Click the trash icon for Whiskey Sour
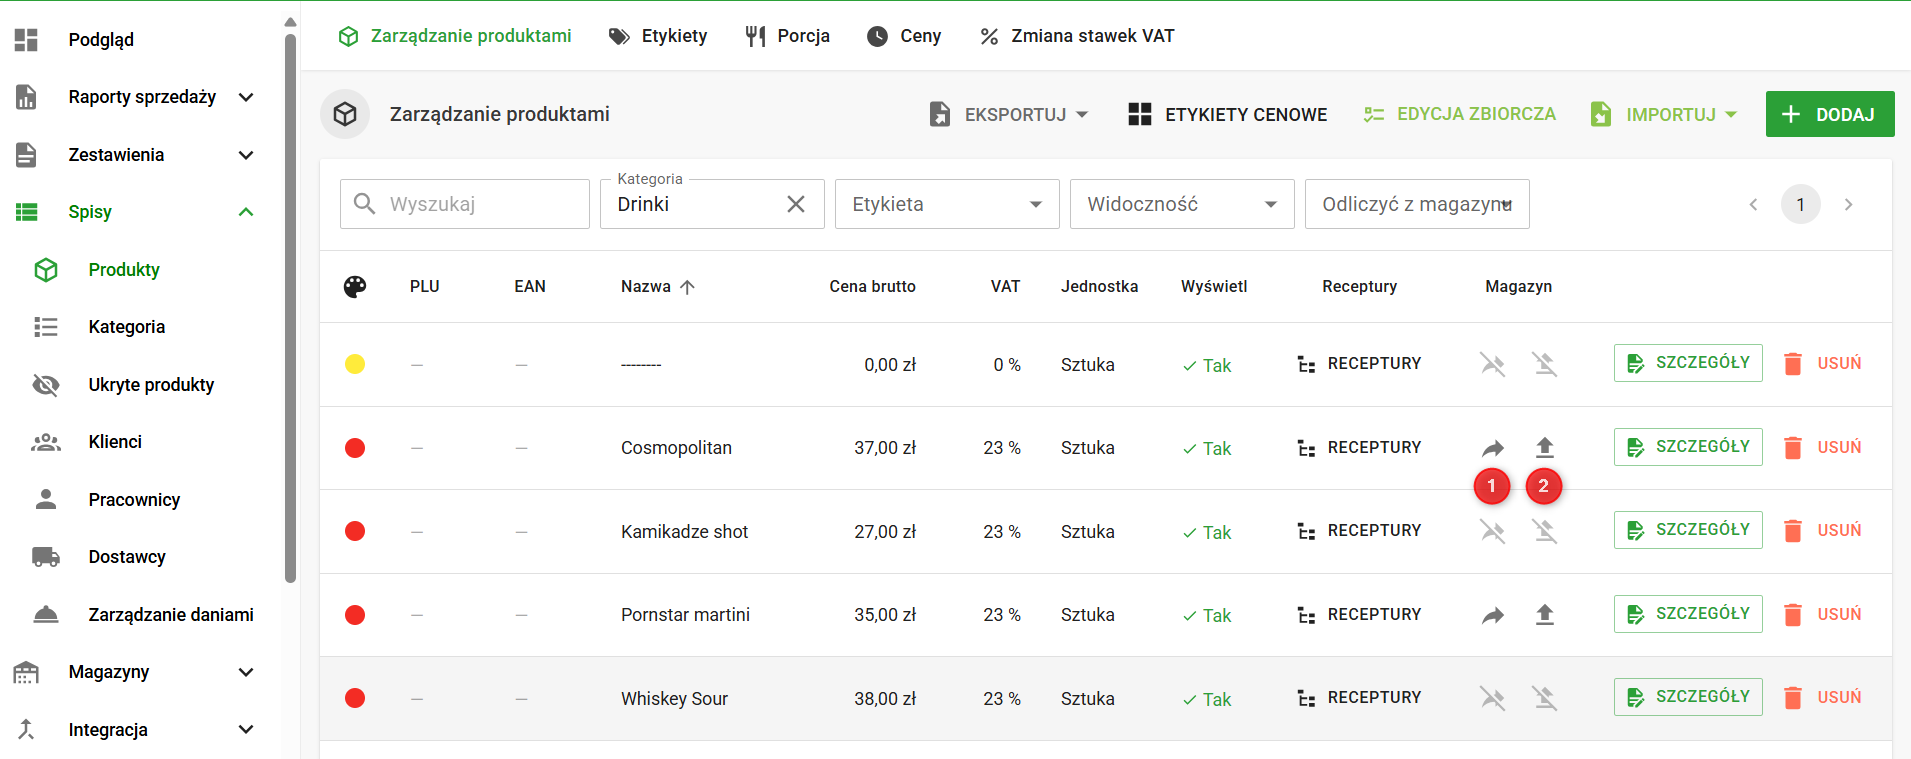The width and height of the screenshot is (1911, 759). point(1793,698)
